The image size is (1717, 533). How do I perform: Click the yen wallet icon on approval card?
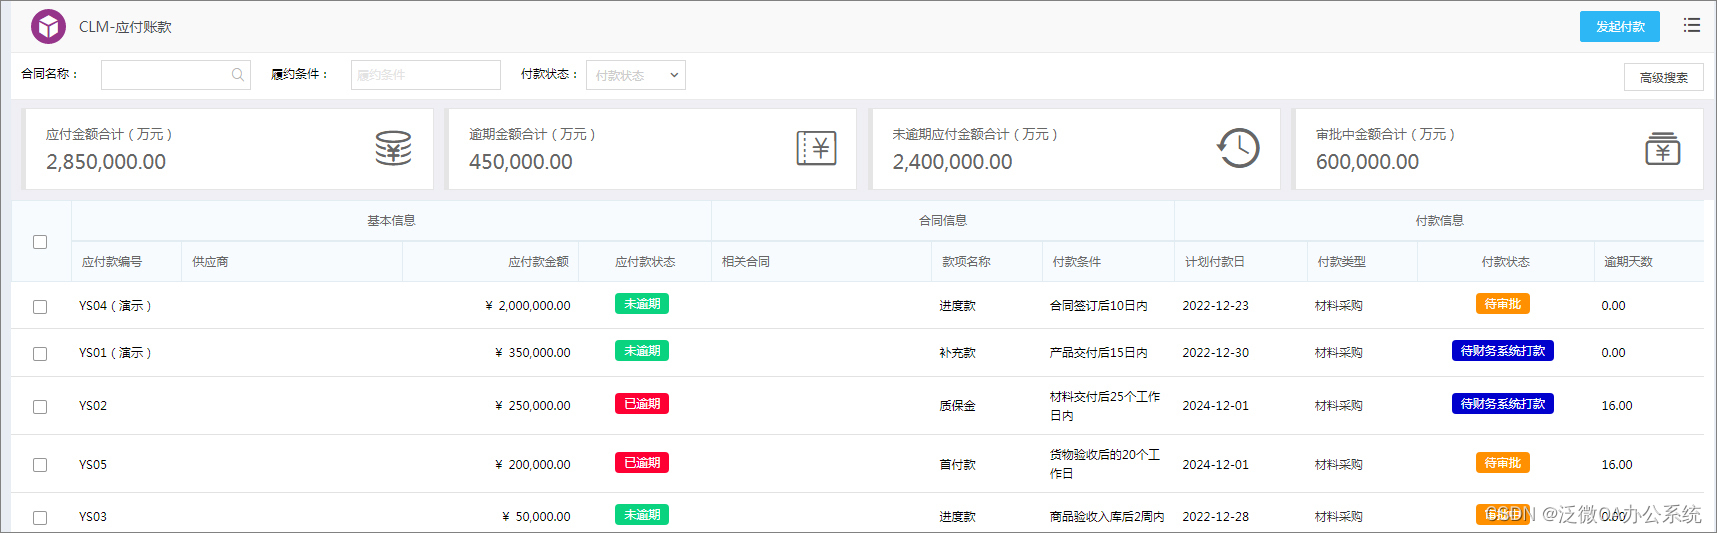click(1662, 149)
